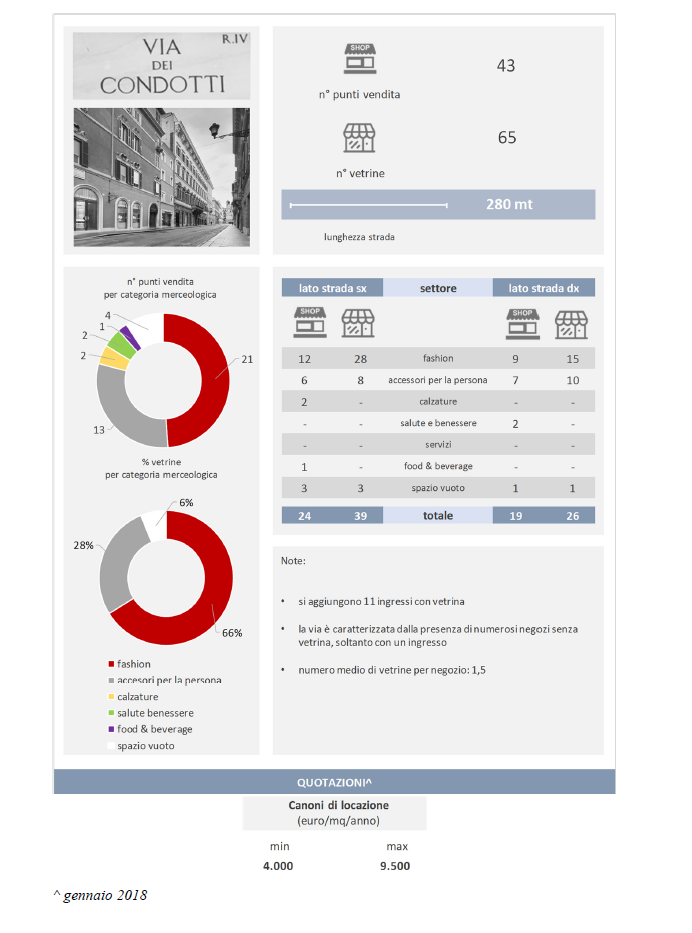Screen dimensions: 692x933
Task: Click the QUOTAZIONI section header bar
Action: click(335, 781)
